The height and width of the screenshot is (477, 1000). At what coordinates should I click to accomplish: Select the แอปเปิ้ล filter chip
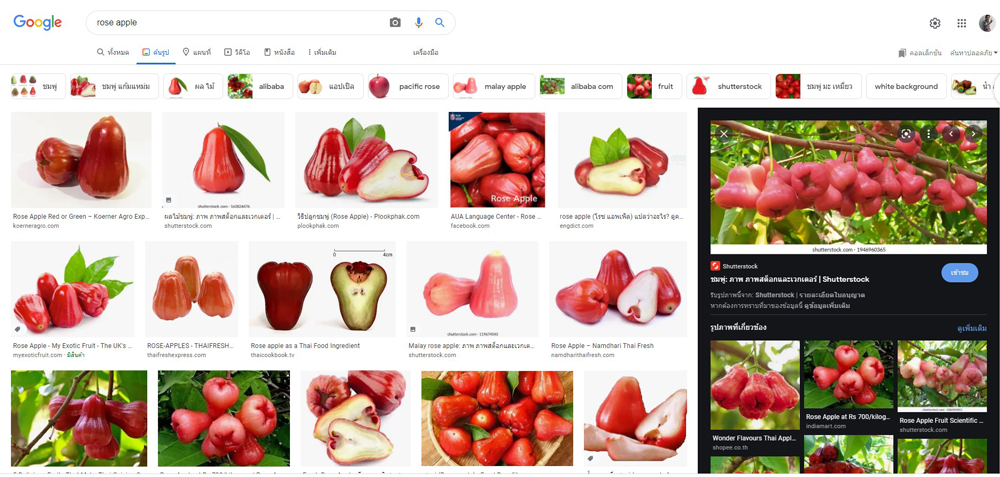[330, 86]
